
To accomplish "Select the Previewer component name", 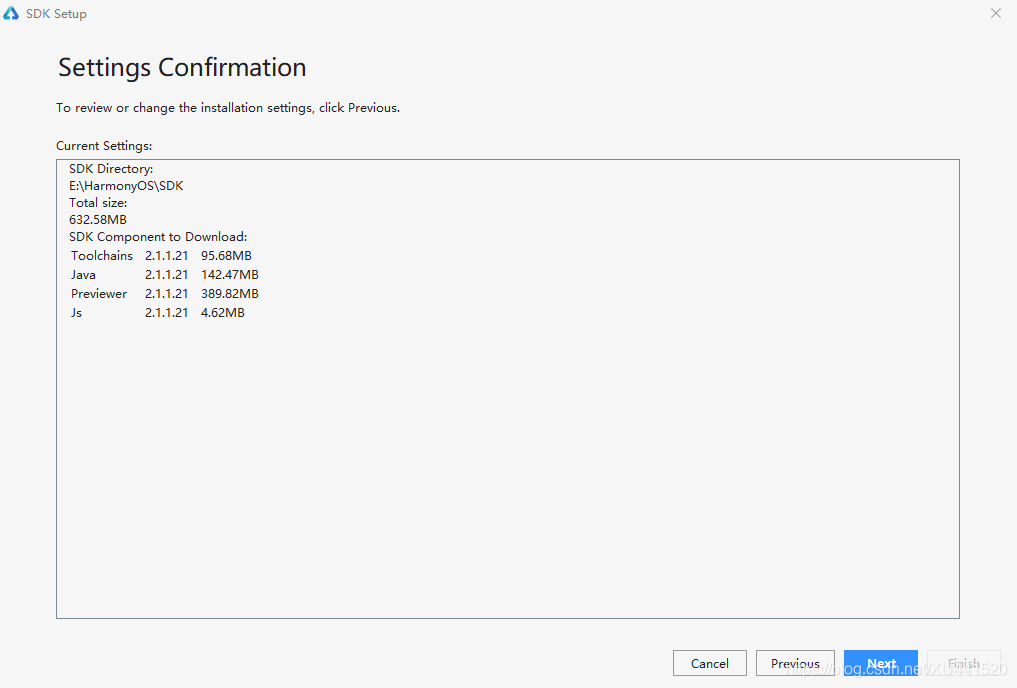I will tap(99, 294).
